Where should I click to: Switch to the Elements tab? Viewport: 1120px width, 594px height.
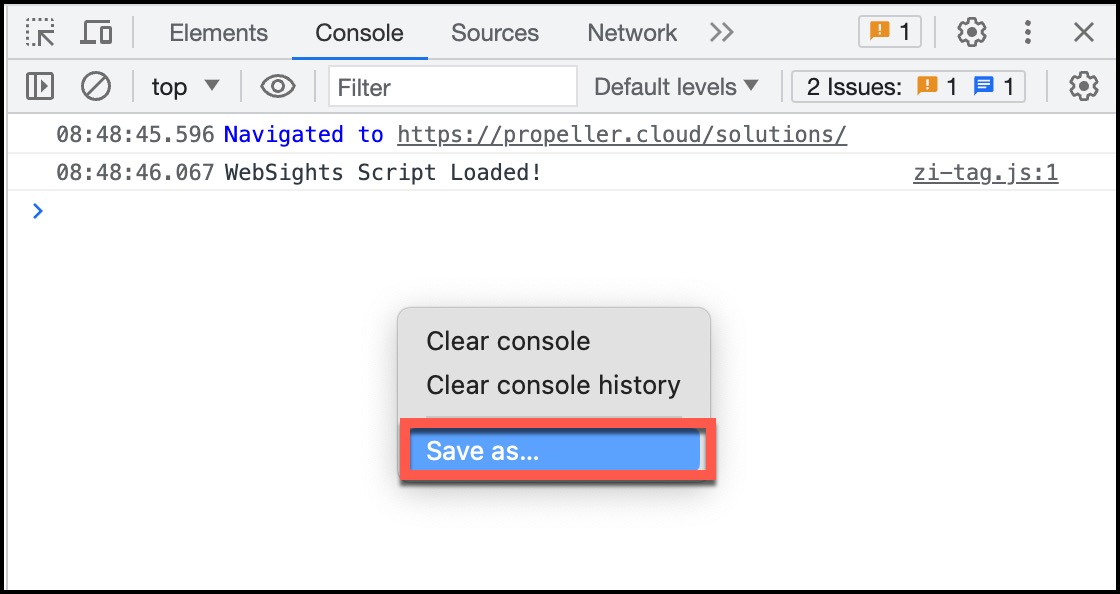pos(219,32)
